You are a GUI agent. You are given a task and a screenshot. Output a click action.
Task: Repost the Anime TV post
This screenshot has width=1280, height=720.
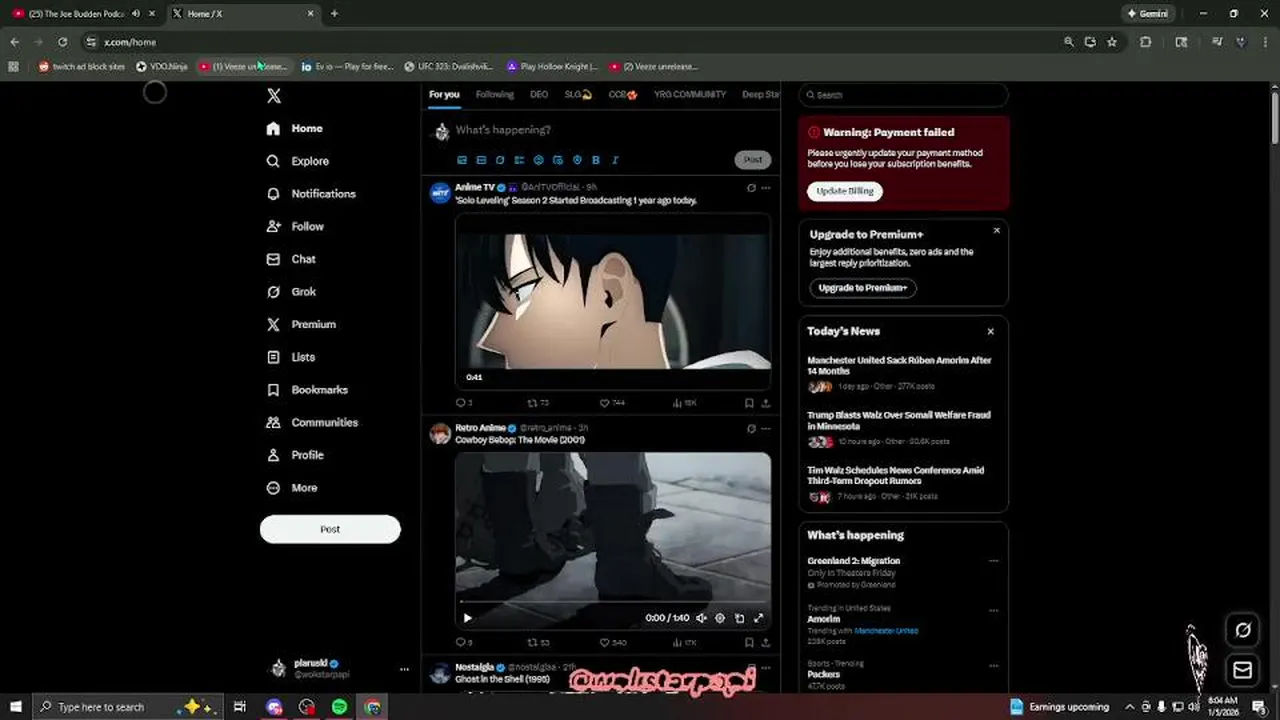click(x=538, y=403)
